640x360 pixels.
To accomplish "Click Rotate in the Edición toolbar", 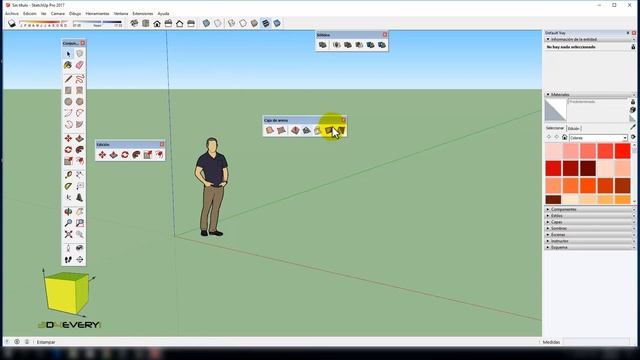I will click(125, 155).
